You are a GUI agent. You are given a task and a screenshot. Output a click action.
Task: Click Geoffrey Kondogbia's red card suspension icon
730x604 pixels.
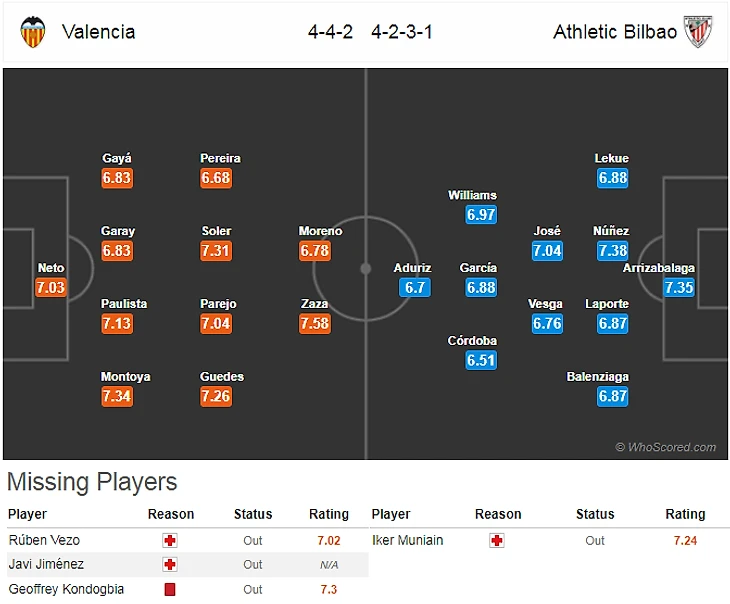(170, 589)
